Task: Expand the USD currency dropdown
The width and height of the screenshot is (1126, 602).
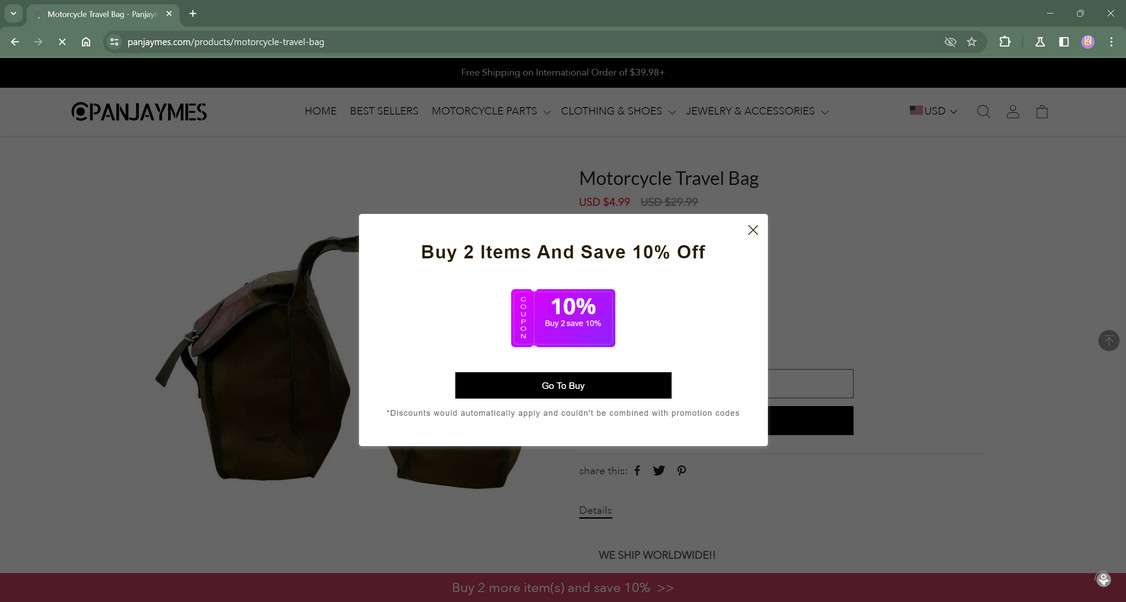Action: coord(934,111)
